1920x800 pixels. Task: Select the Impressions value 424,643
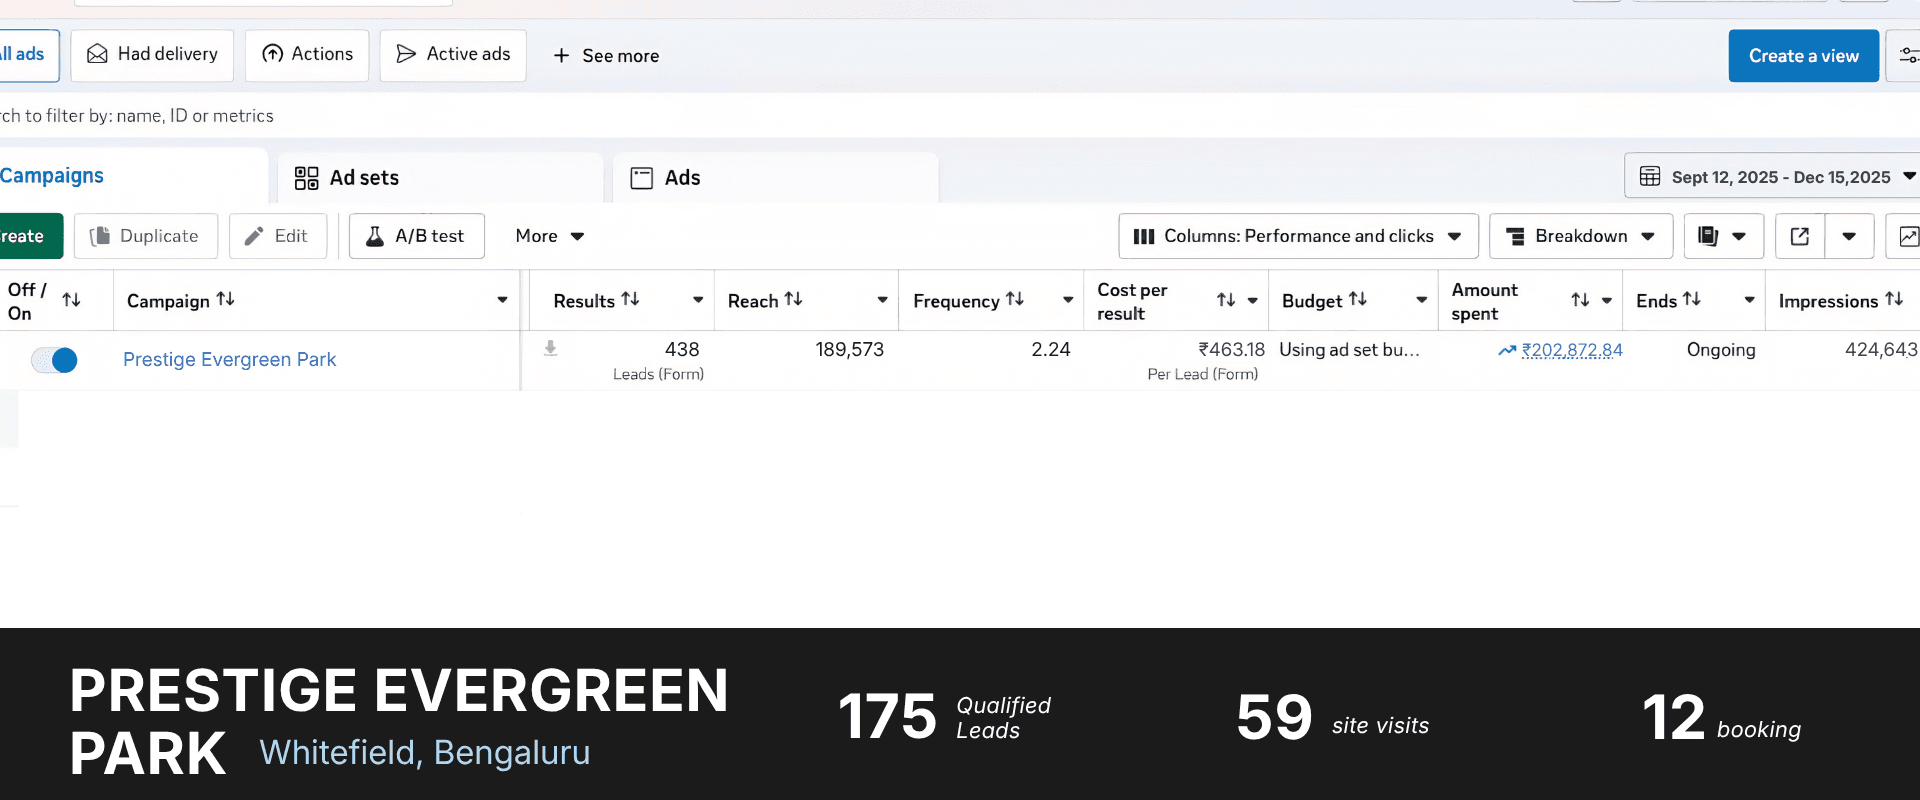[1881, 350]
